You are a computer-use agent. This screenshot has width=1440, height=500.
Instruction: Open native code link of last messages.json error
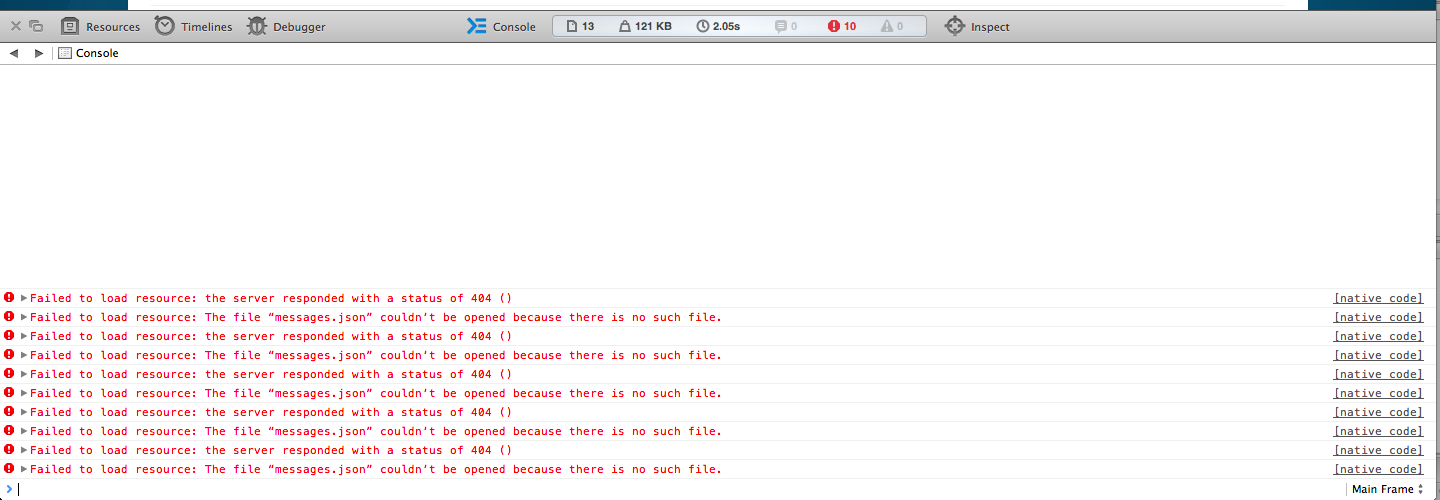pos(1378,469)
